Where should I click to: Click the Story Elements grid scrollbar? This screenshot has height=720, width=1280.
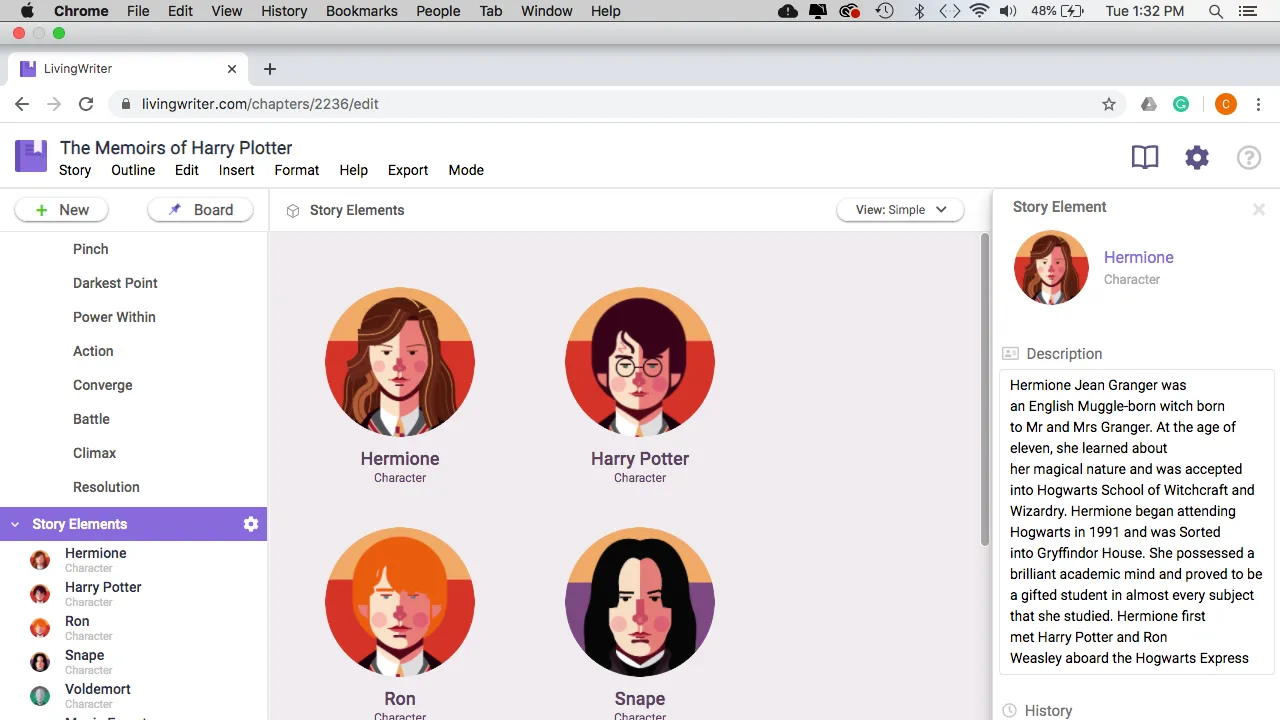click(x=985, y=390)
